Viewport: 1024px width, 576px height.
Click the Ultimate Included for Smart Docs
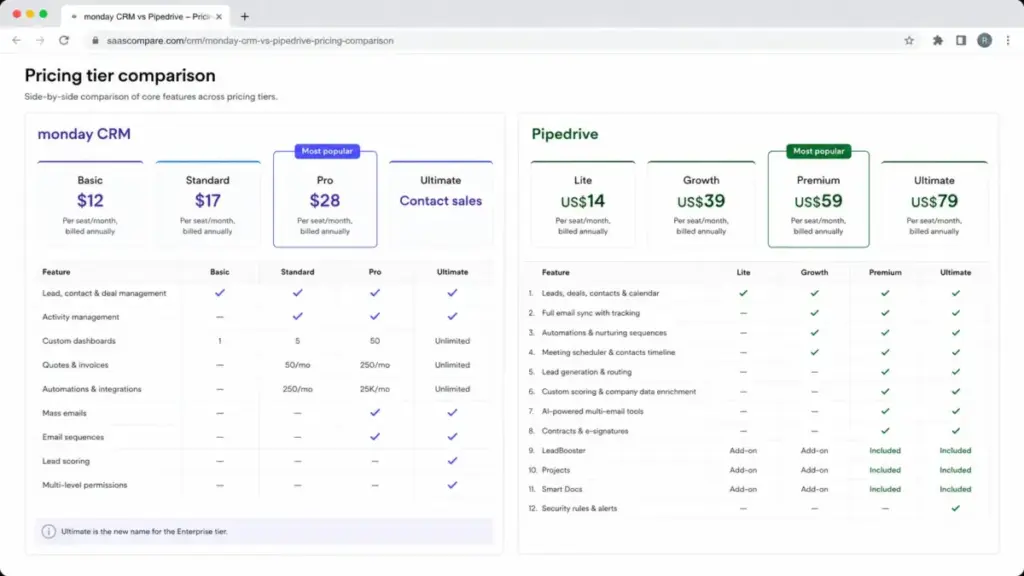(x=955, y=489)
